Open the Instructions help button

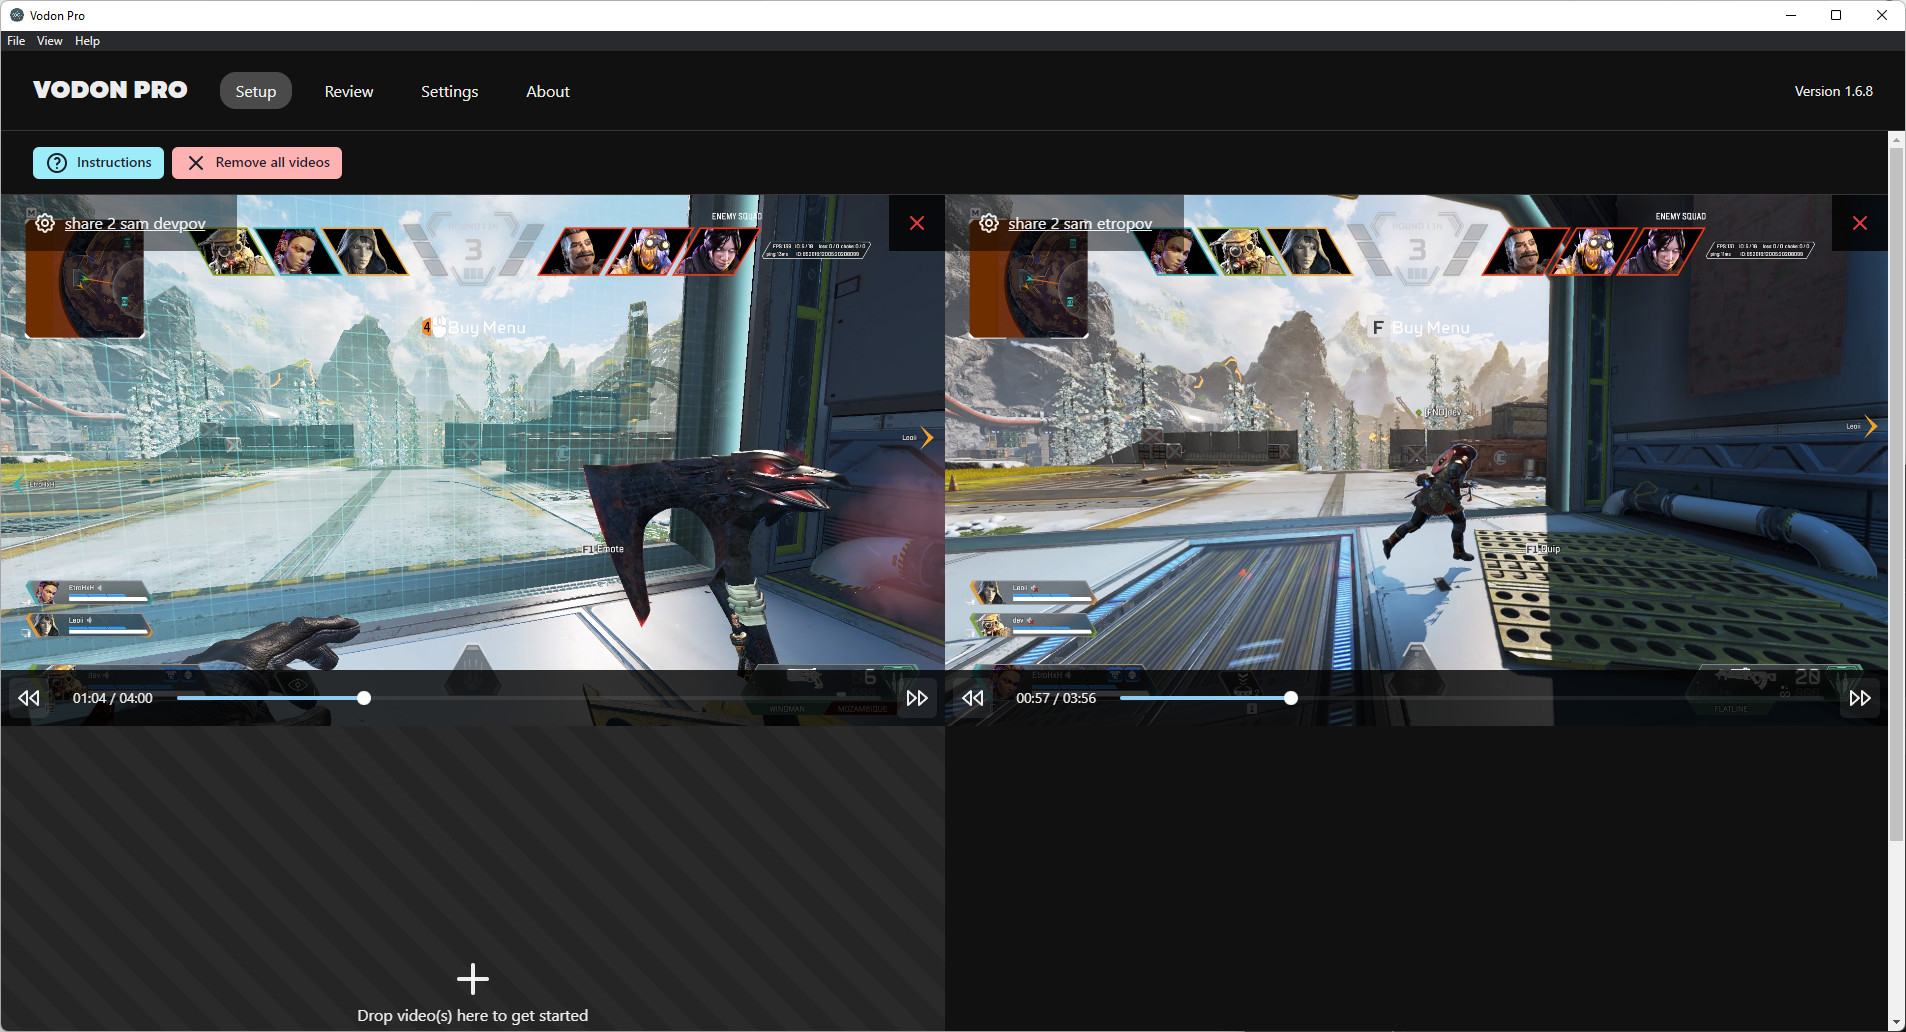coord(98,163)
